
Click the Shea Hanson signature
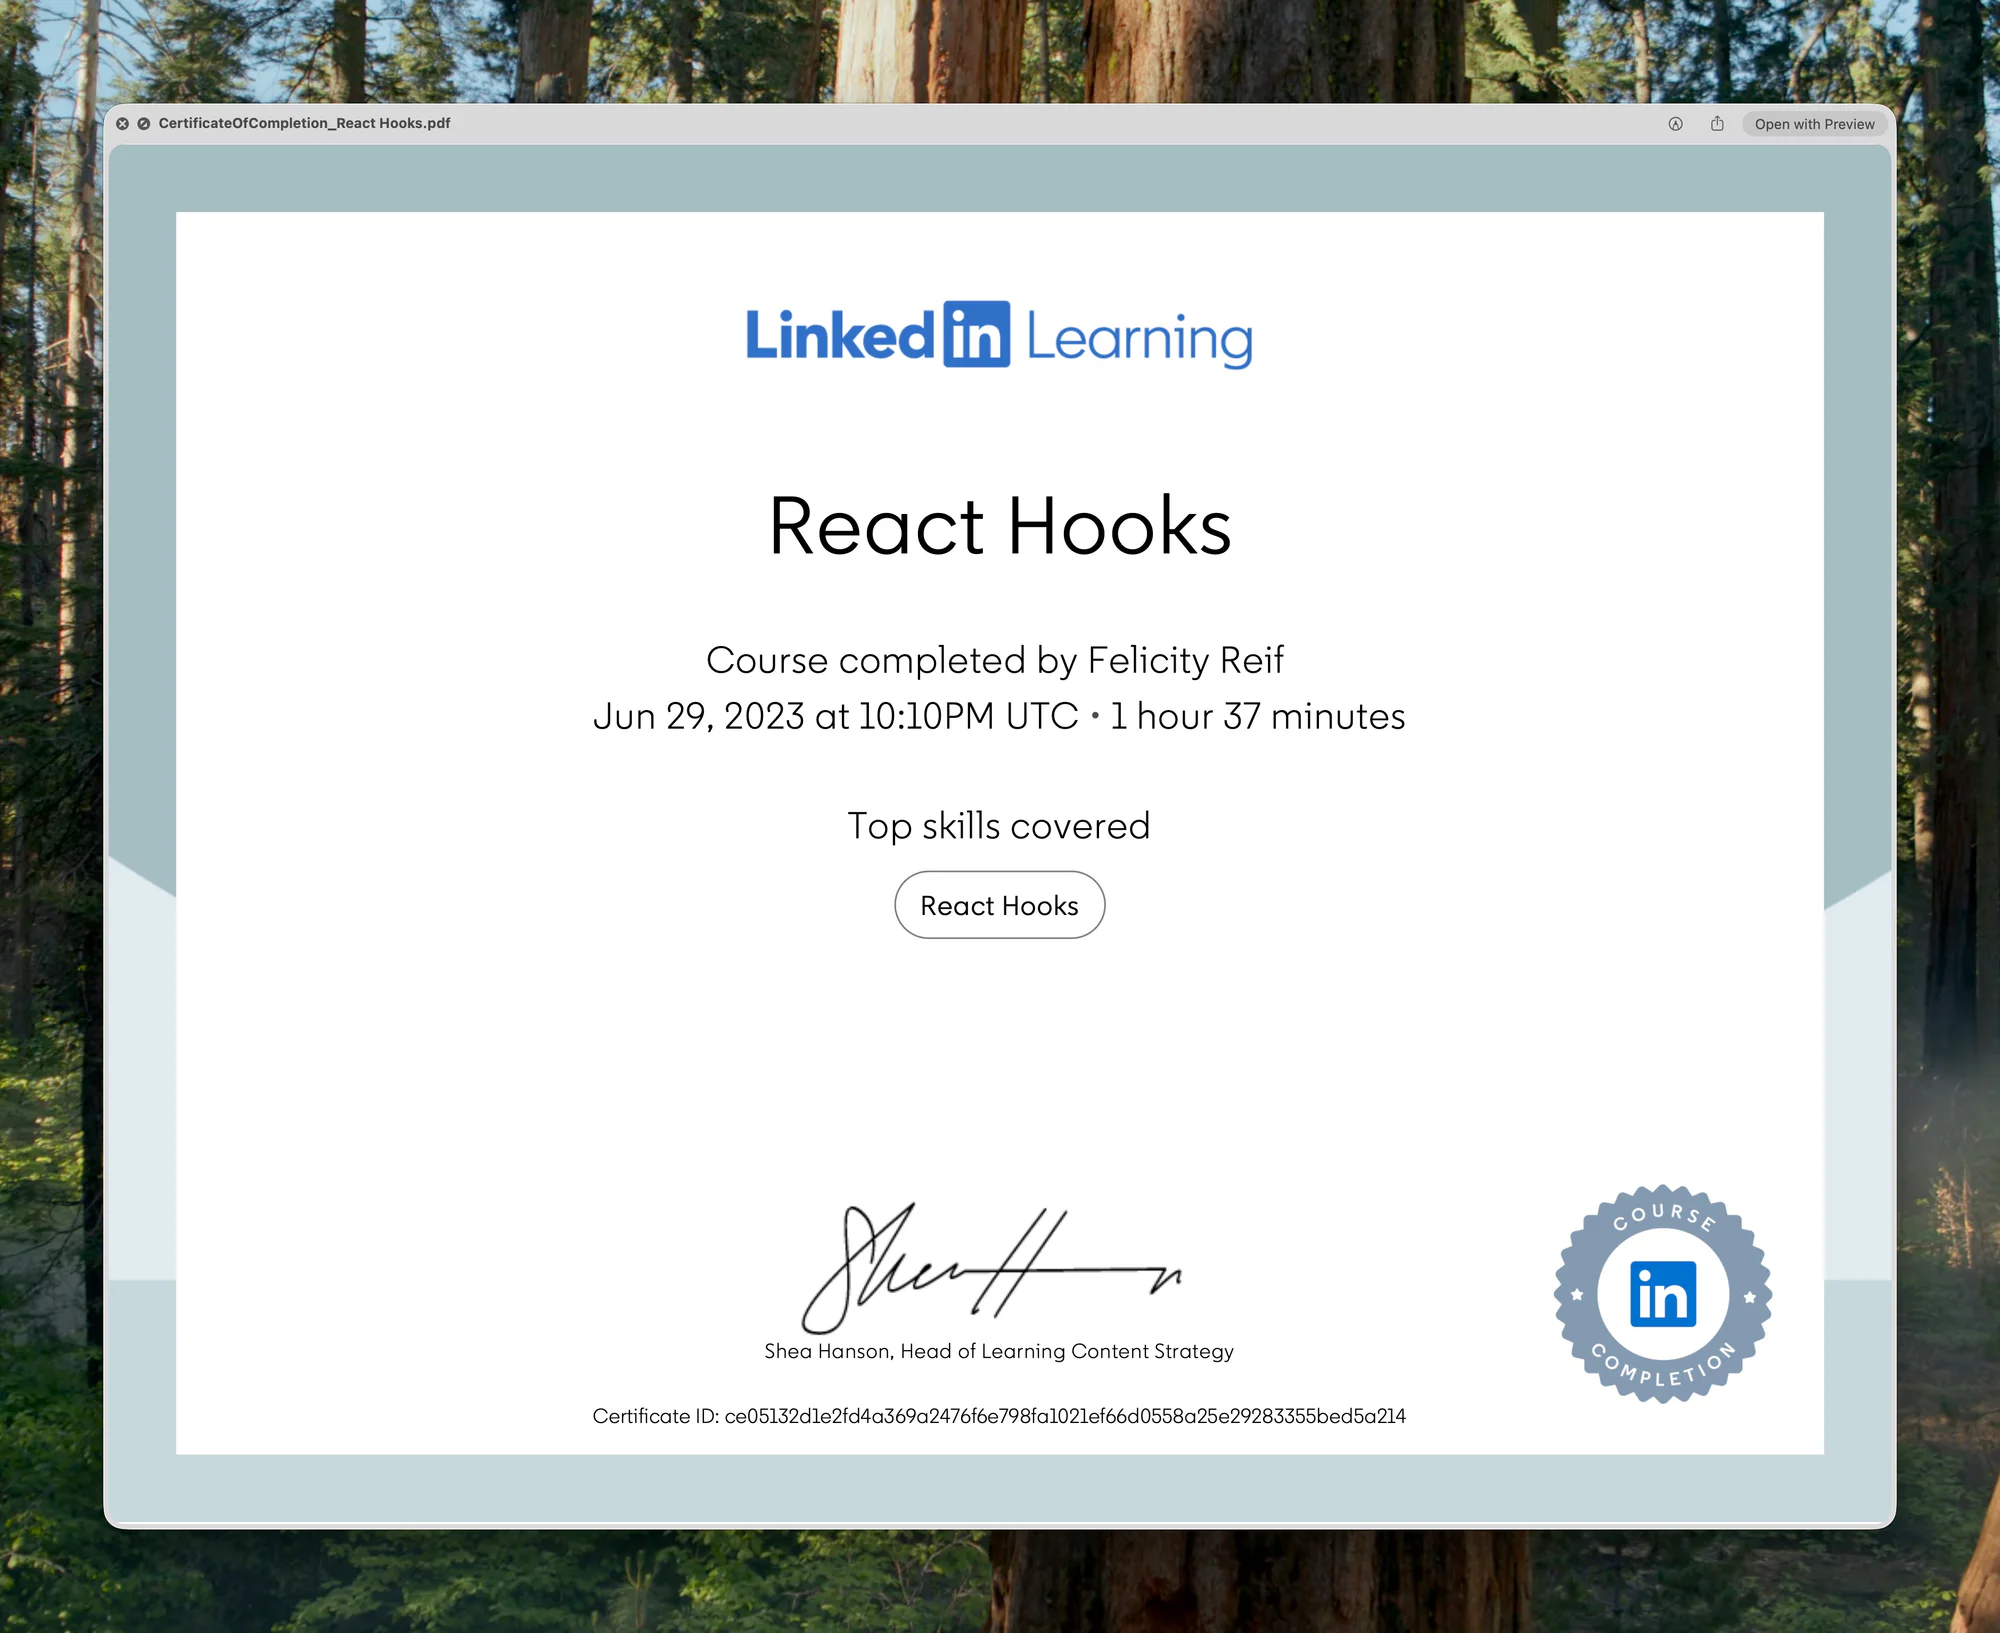tap(992, 1268)
